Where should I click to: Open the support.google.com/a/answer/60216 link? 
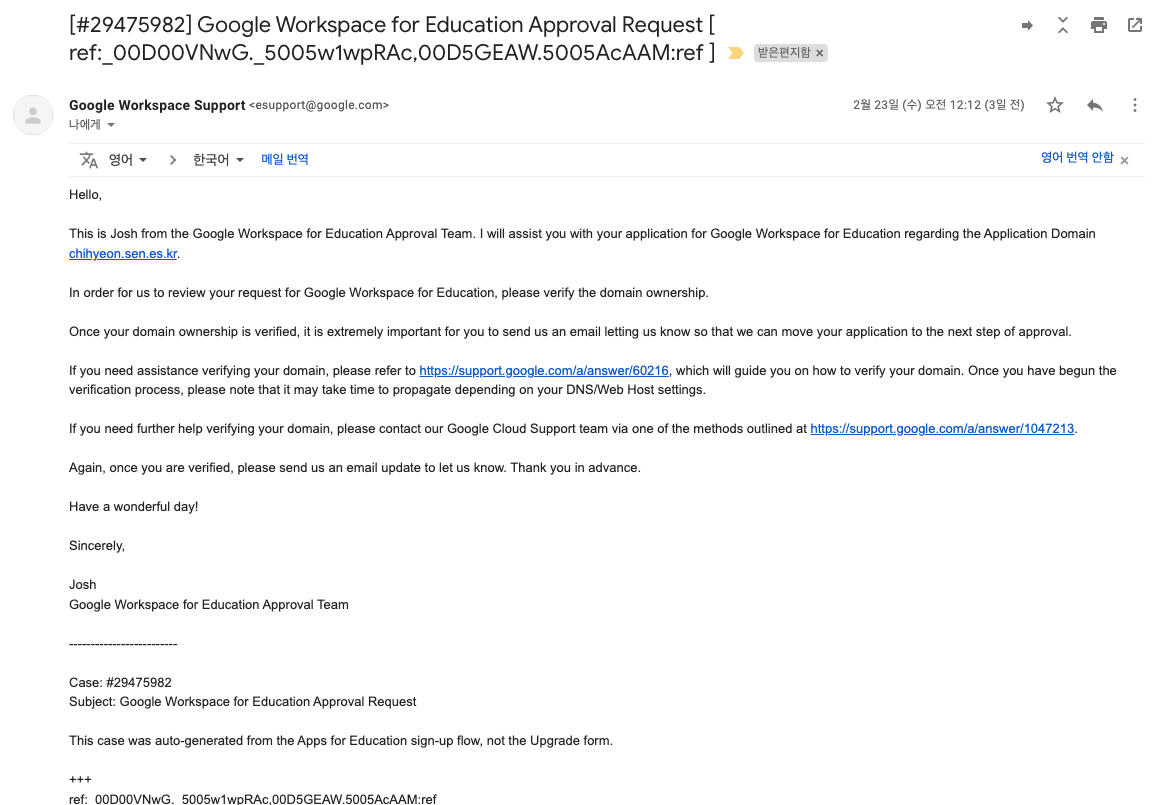pyautogui.click(x=544, y=370)
